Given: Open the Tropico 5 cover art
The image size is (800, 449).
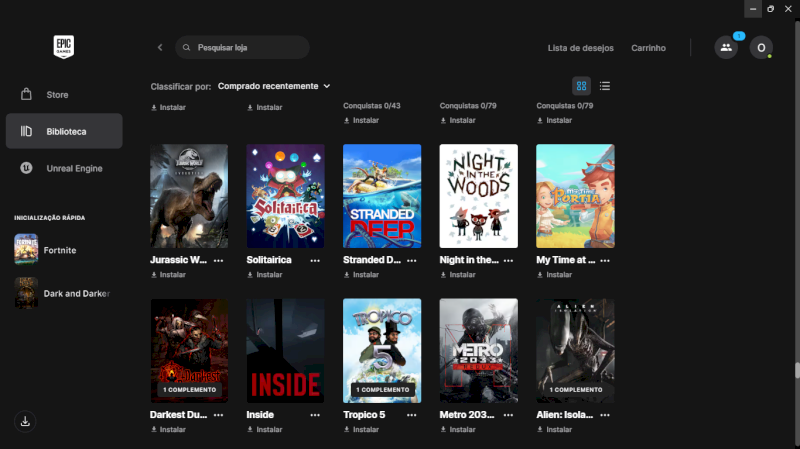Looking at the screenshot, I should click(382, 351).
